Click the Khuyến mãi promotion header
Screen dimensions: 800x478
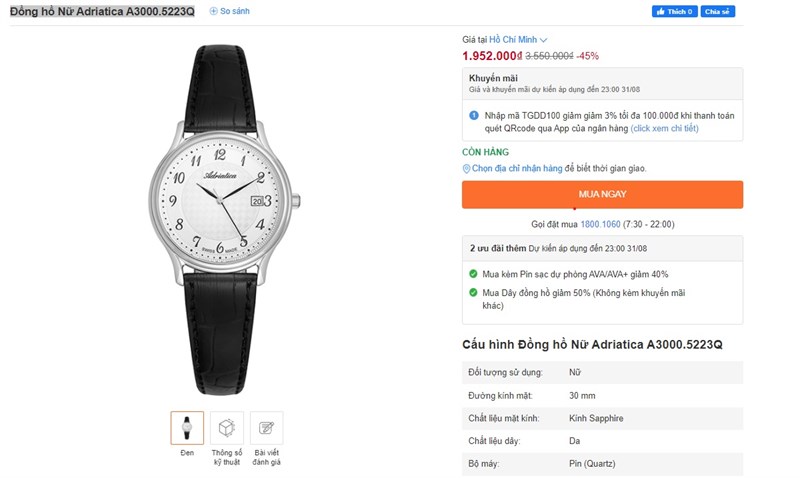(494, 77)
